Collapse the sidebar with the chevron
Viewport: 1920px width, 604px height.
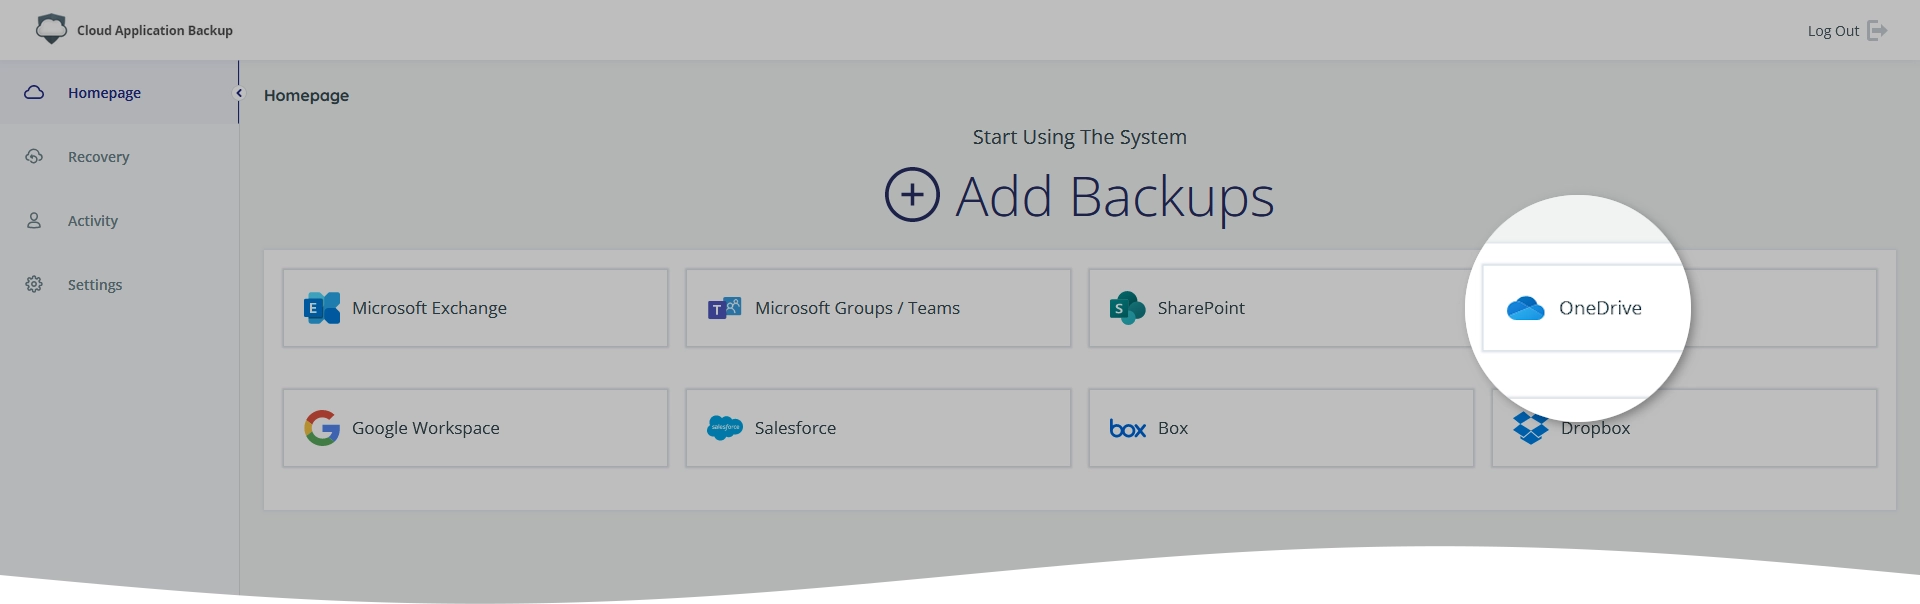coord(239,93)
